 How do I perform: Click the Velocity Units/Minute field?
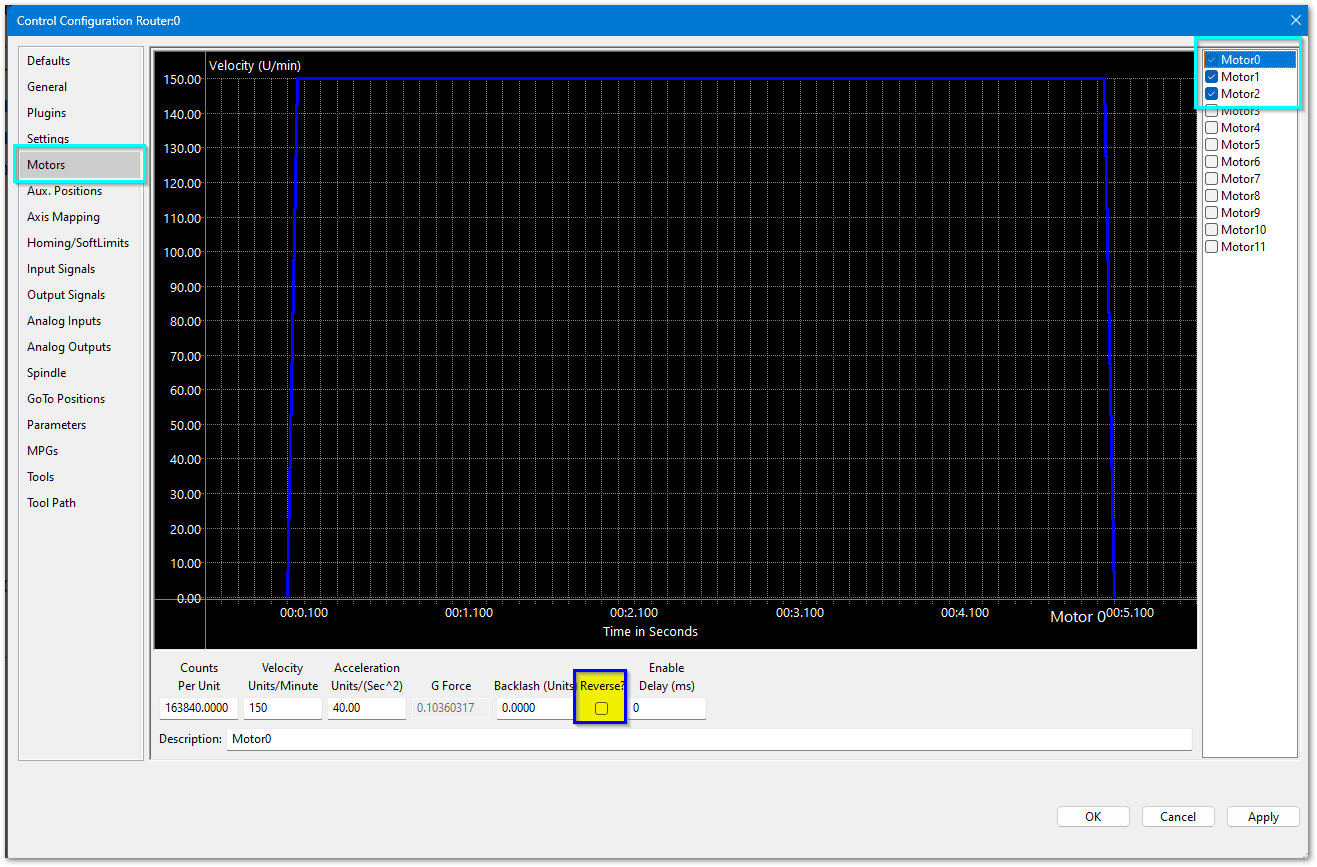click(x=282, y=708)
